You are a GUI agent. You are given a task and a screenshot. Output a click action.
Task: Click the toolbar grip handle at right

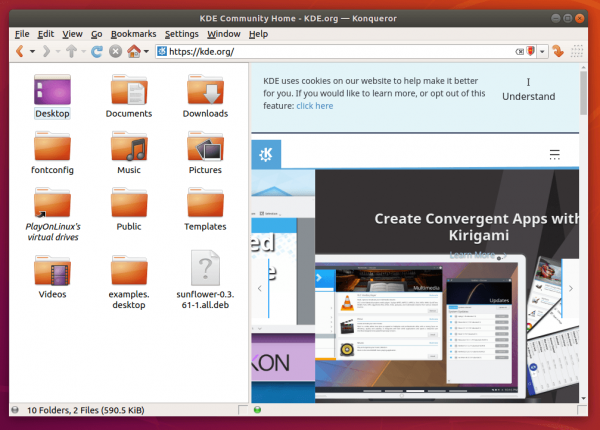tap(577, 51)
